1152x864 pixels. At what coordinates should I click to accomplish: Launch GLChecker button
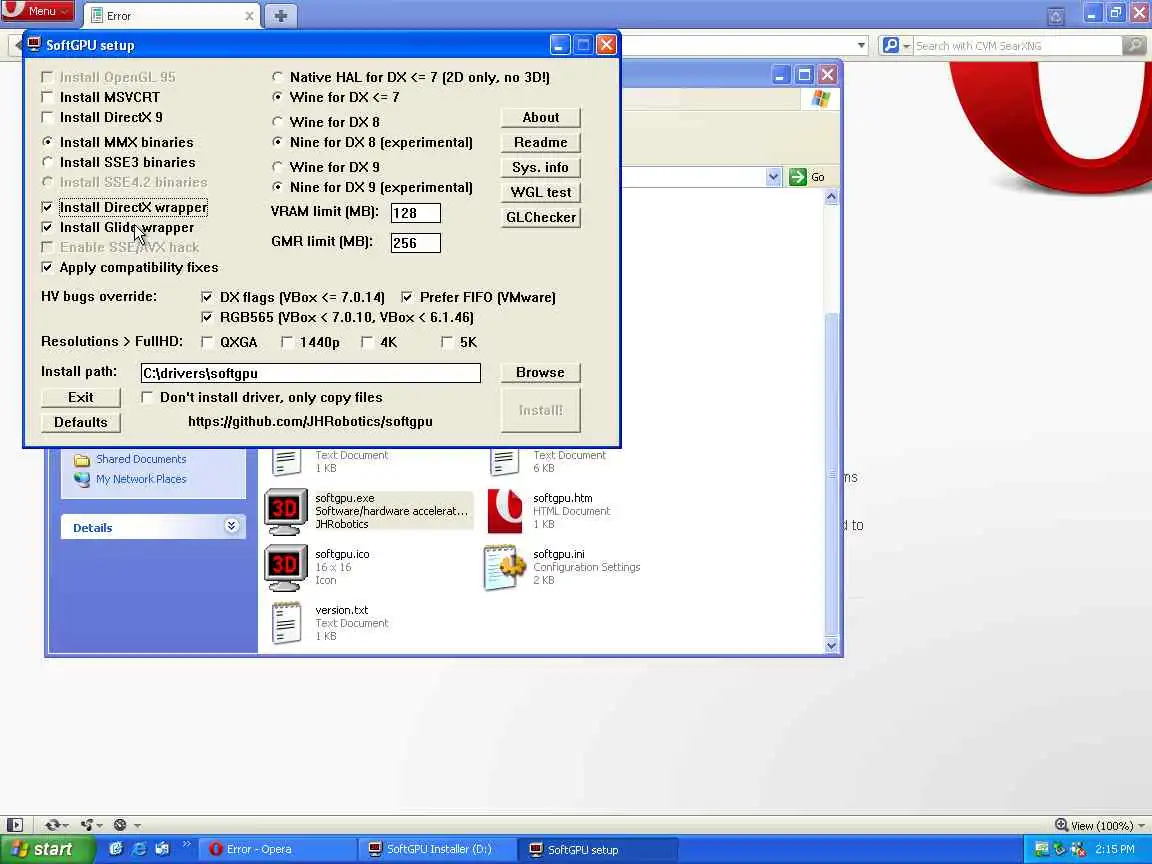[541, 217]
